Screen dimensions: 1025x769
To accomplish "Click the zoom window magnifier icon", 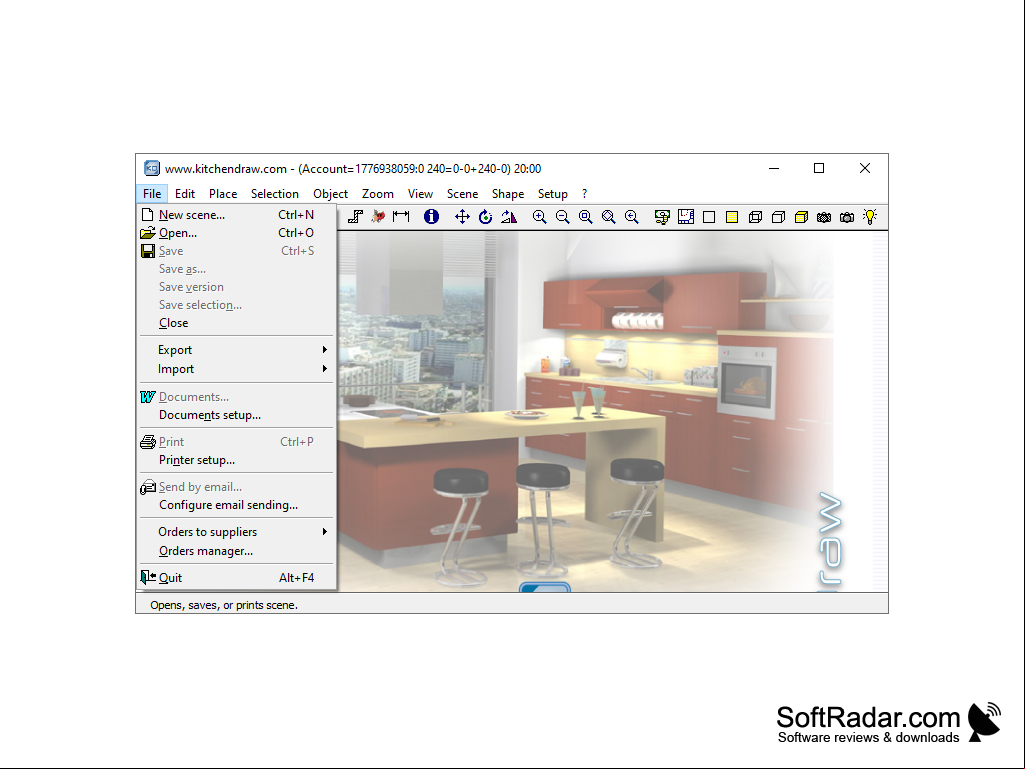I will [586, 217].
